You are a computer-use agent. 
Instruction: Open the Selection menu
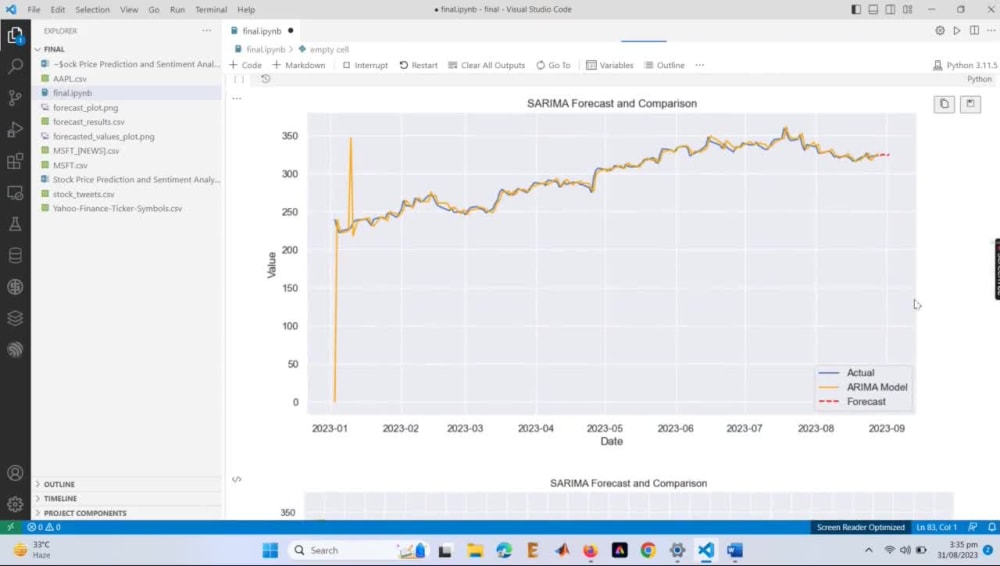[92, 10]
